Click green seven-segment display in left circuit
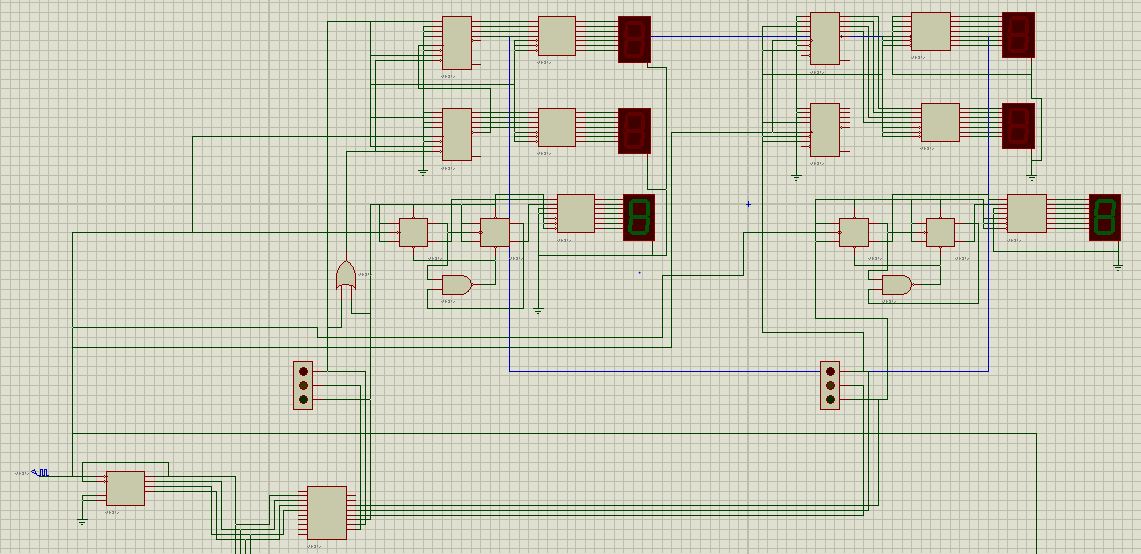Image resolution: width=1141 pixels, height=554 pixels. 639,217
